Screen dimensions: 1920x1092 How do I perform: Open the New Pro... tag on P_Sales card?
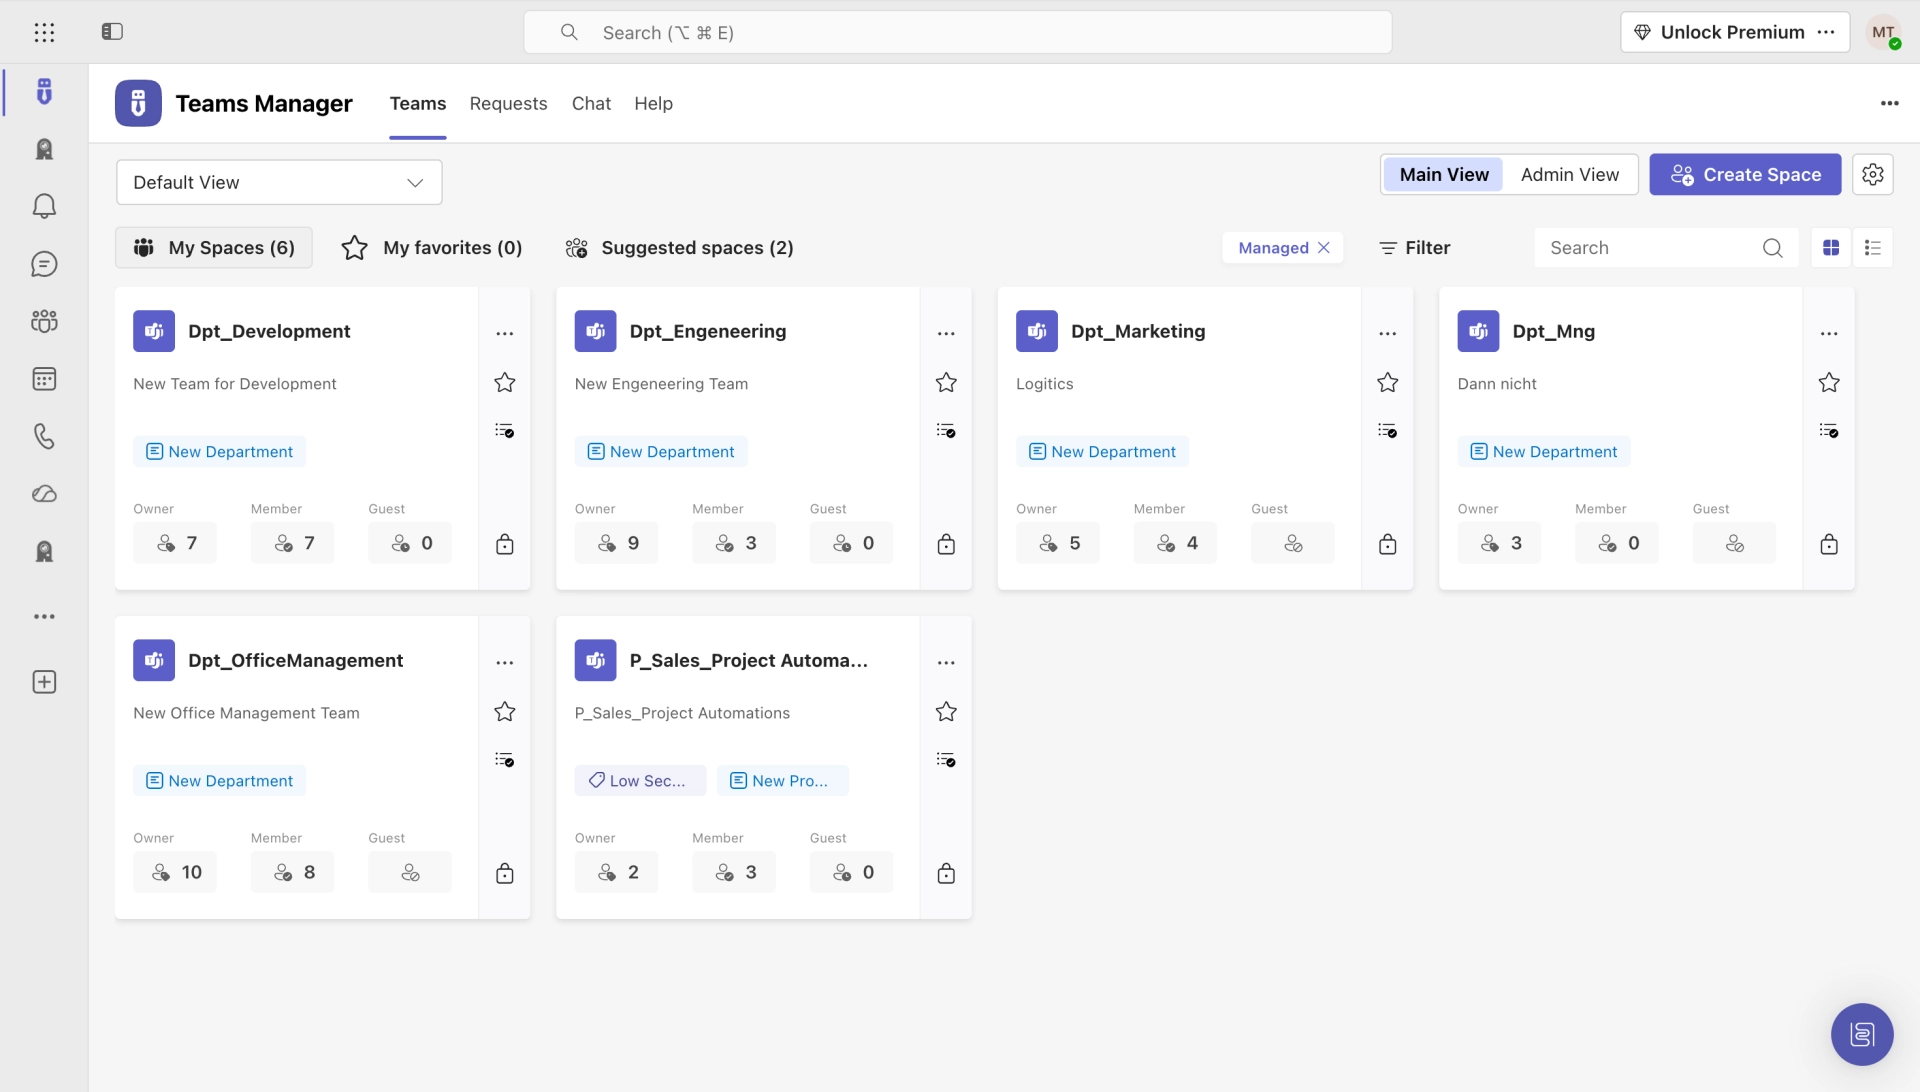pyautogui.click(x=782, y=780)
